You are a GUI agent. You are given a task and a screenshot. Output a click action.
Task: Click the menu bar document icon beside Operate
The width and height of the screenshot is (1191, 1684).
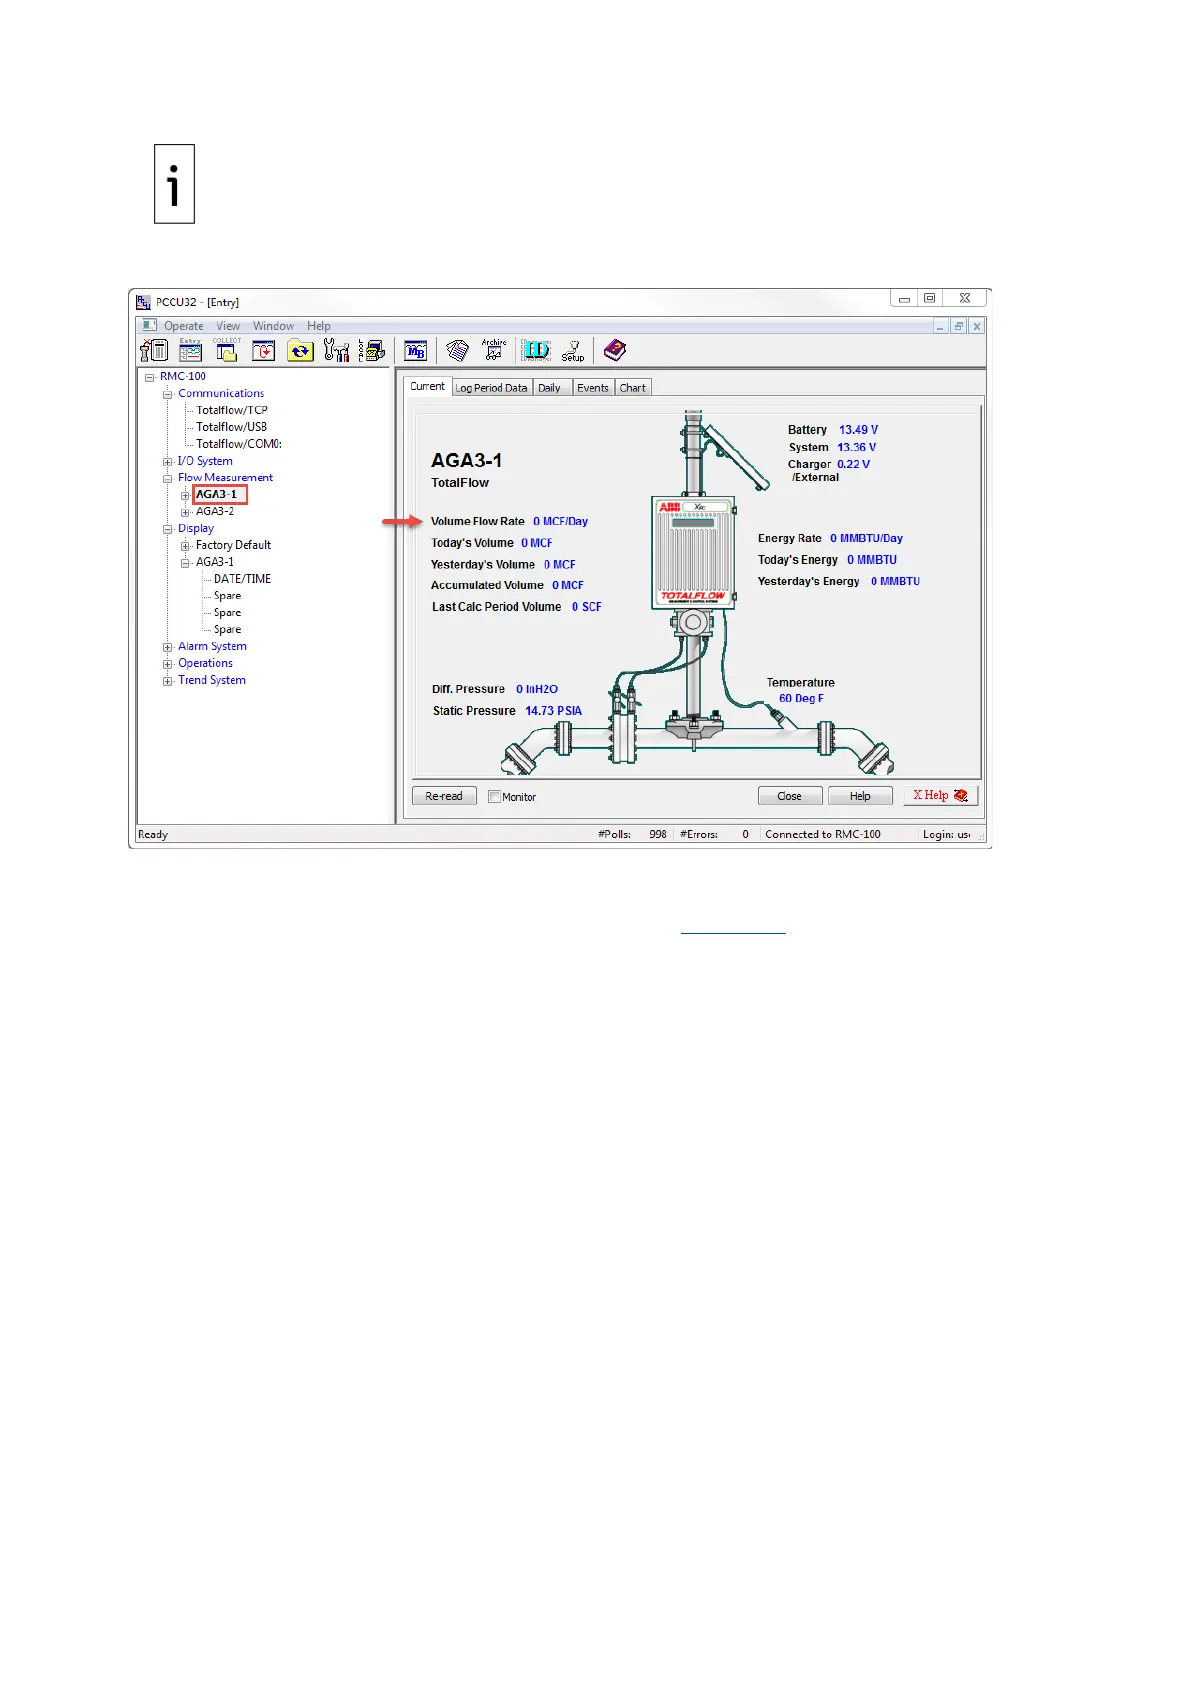149,326
